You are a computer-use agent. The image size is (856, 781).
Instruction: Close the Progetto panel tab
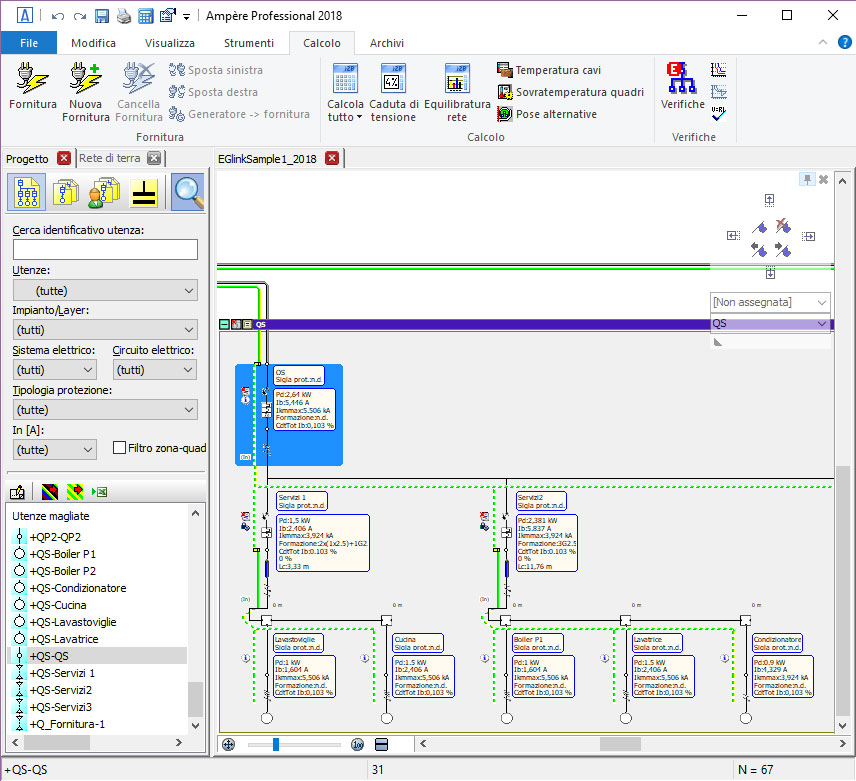click(x=64, y=158)
